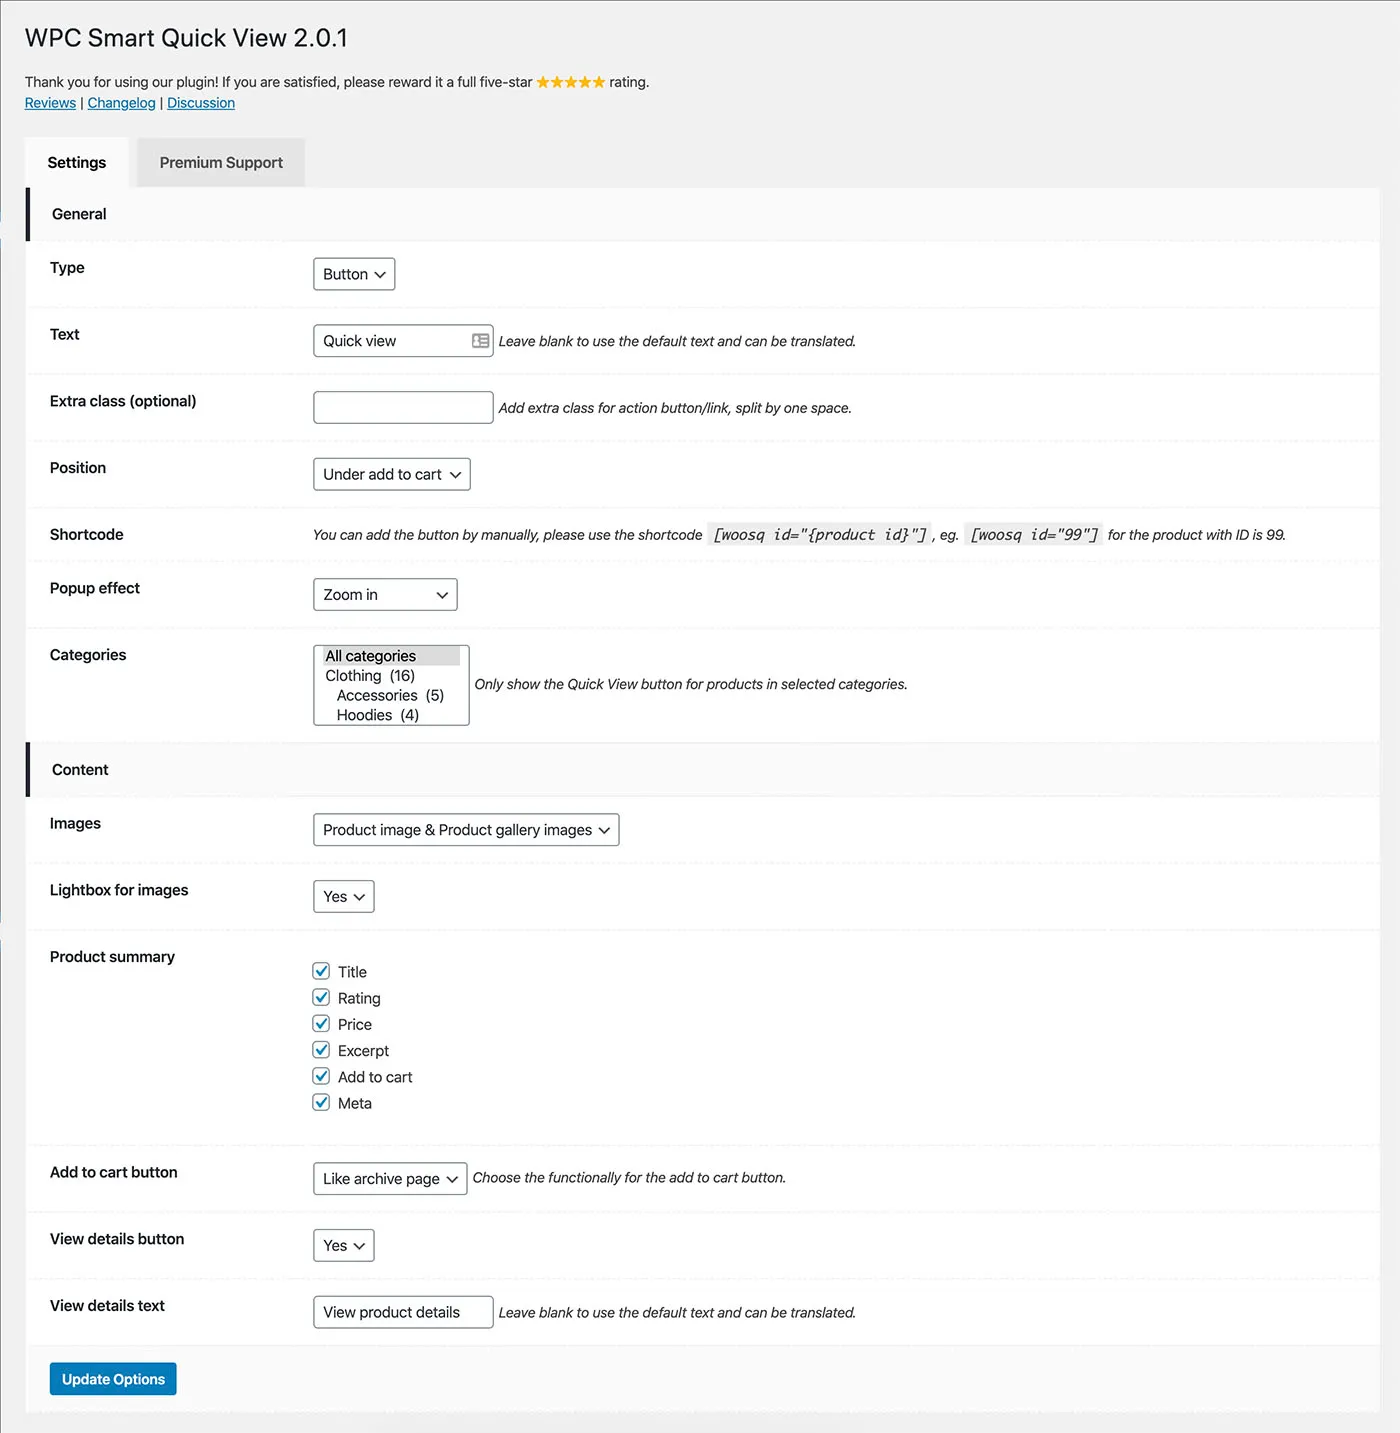This screenshot has width=1400, height=1433.
Task: Select All categories in the list
Action: click(391, 656)
